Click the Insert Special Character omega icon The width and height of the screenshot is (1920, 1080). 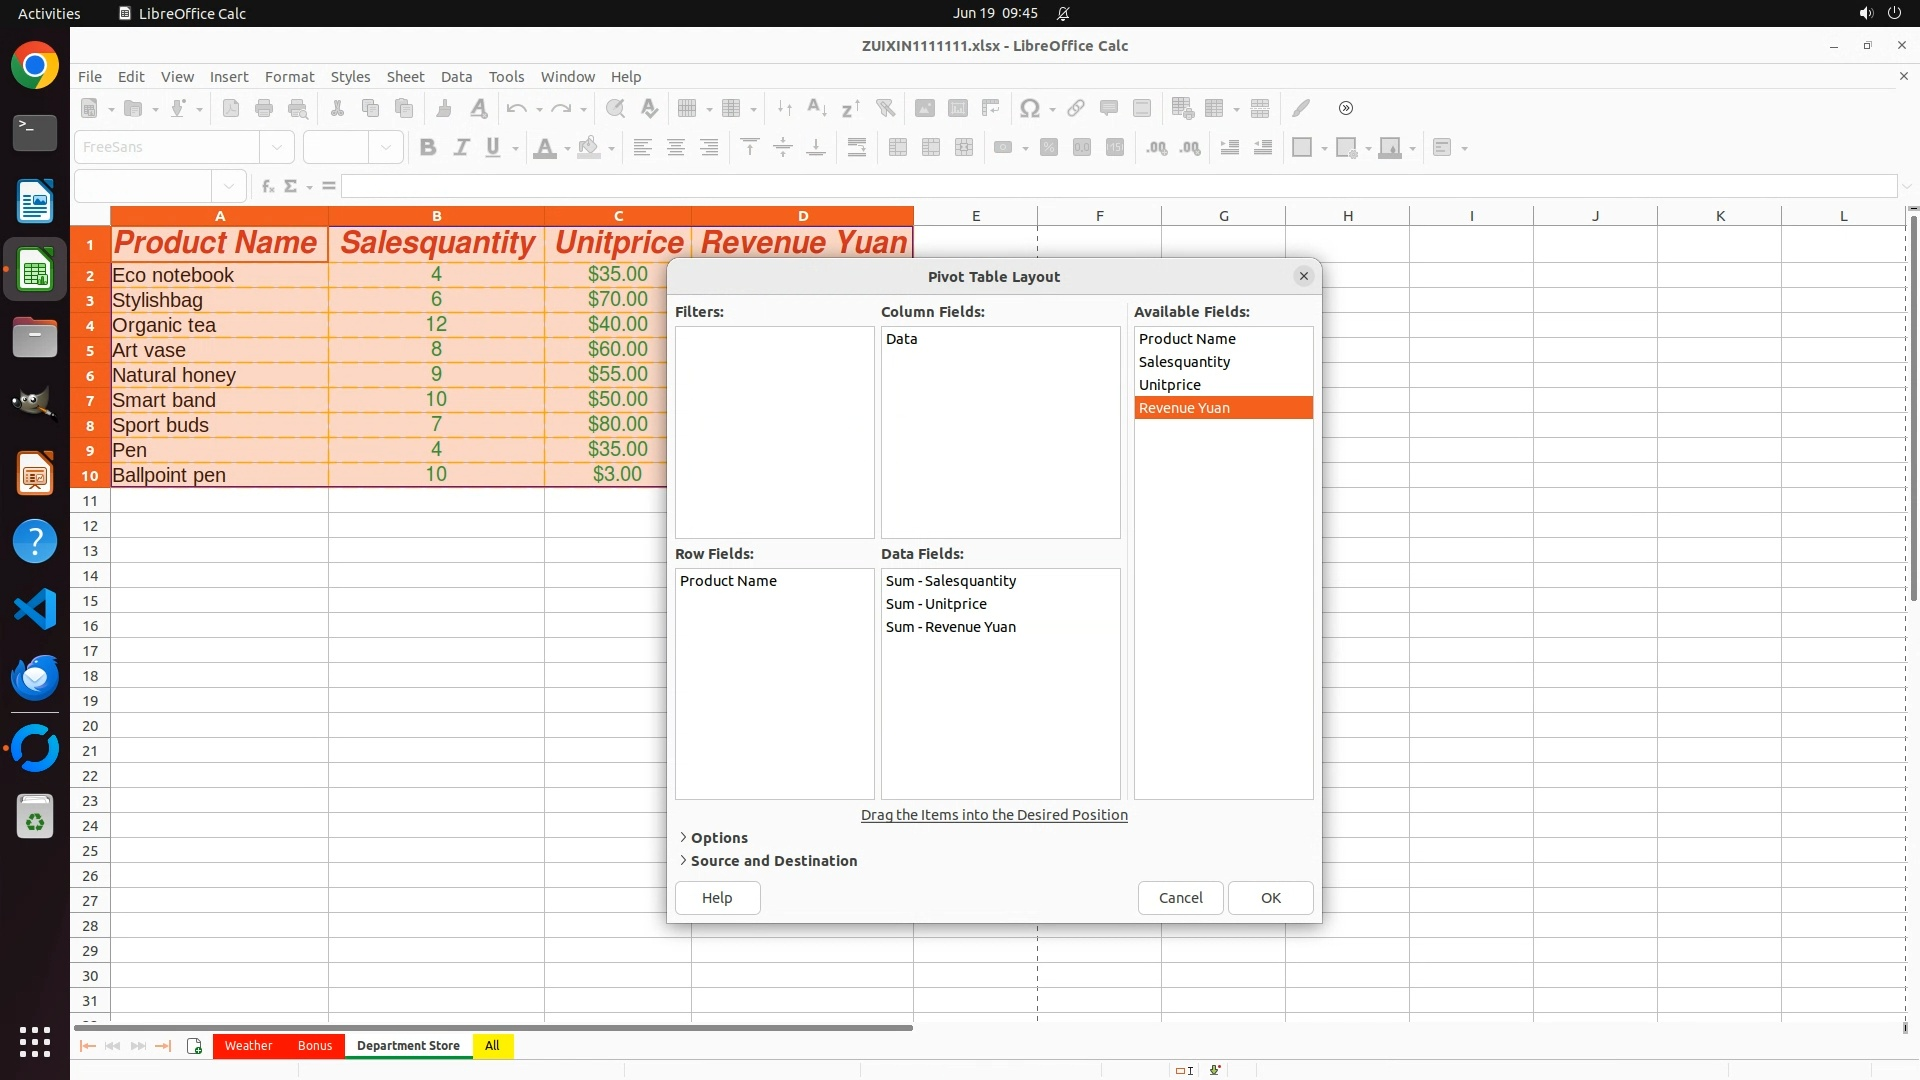pos(1029,108)
